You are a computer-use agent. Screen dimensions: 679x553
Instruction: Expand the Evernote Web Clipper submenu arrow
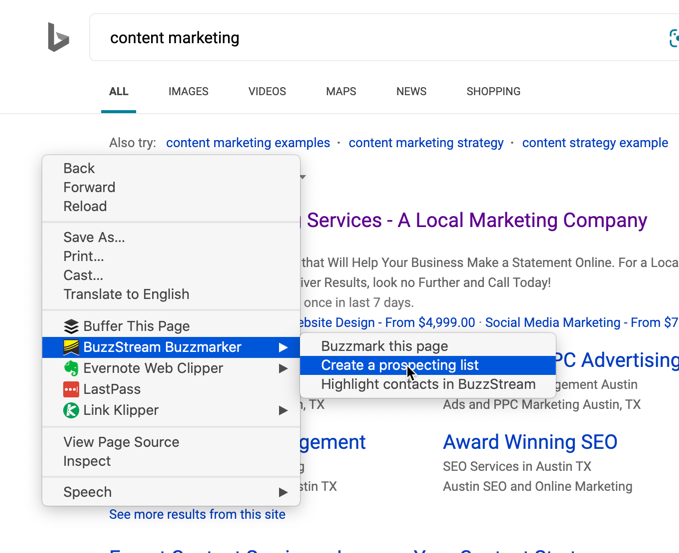click(x=283, y=368)
